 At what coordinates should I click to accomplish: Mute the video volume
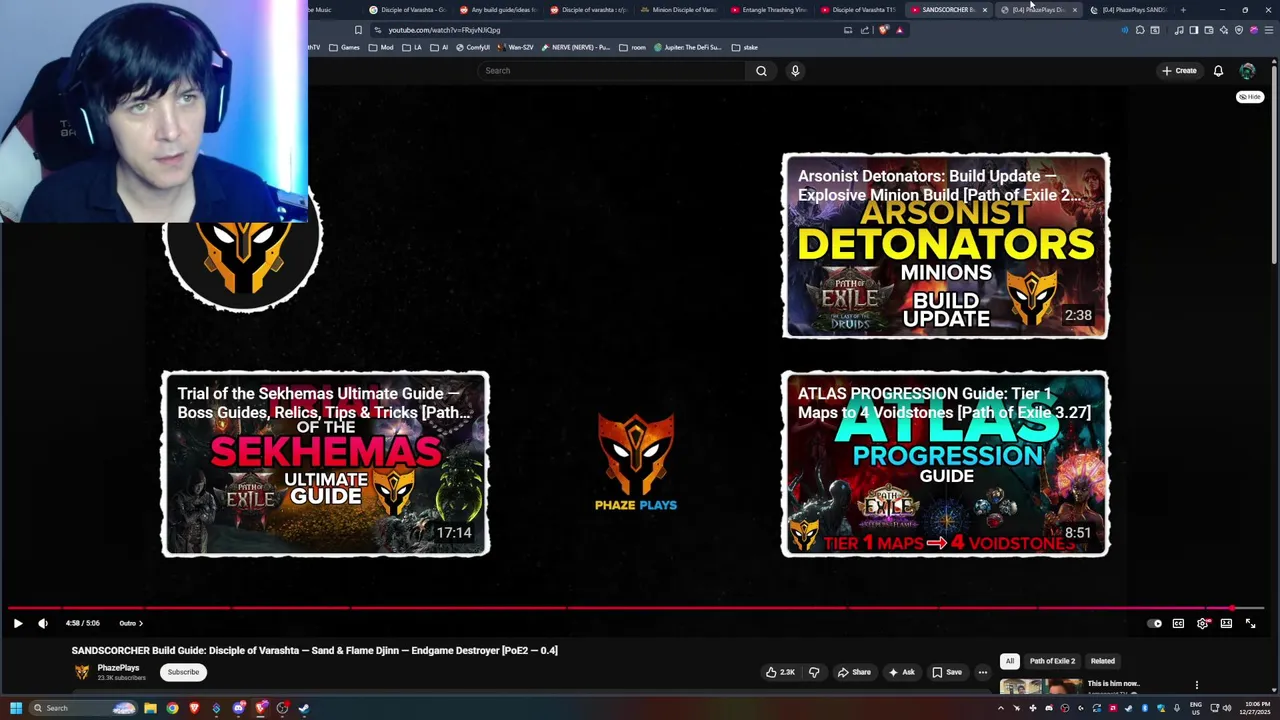click(x=43, y=623)
